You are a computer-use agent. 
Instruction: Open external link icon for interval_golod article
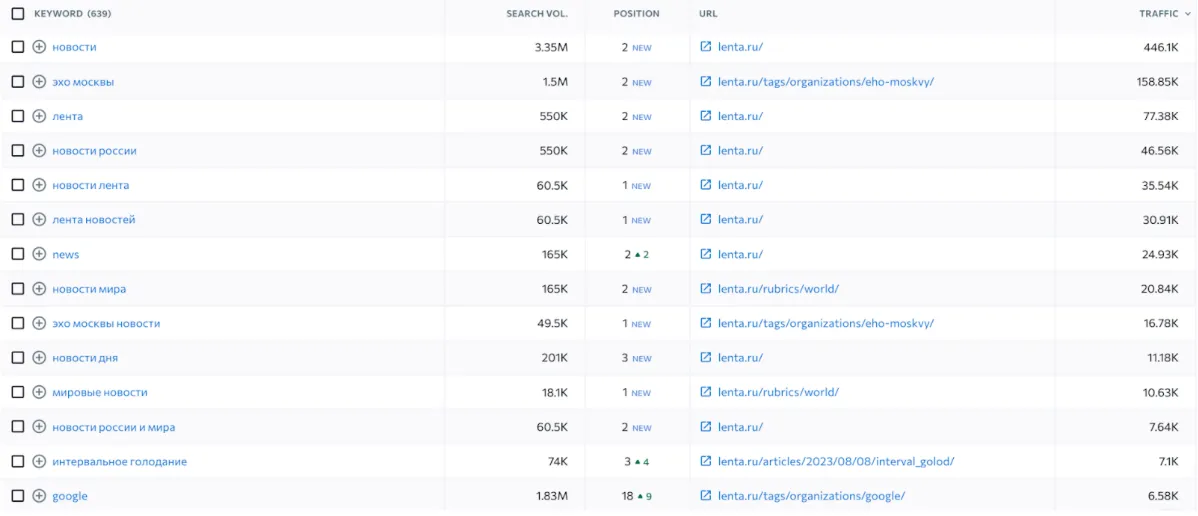coord(706,462)
